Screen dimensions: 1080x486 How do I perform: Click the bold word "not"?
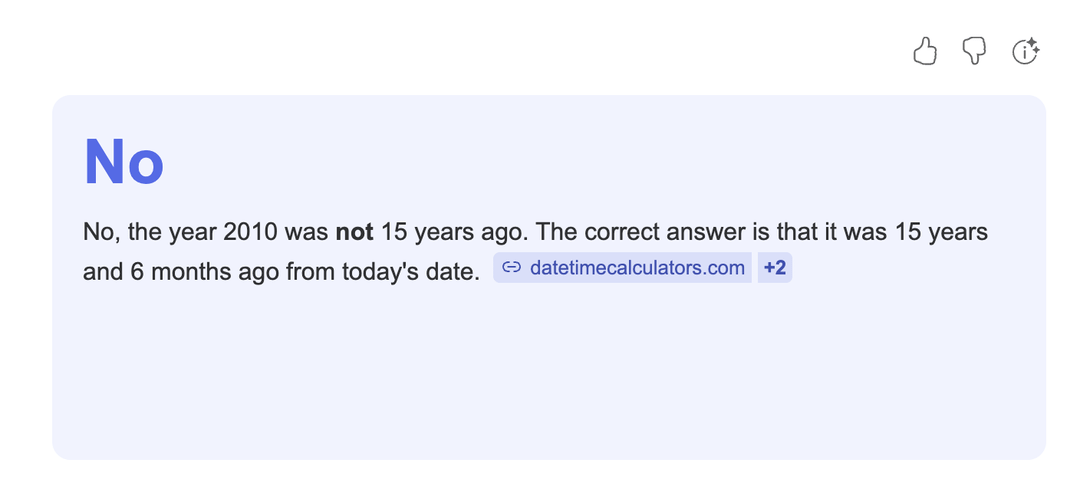click(354, 233)
